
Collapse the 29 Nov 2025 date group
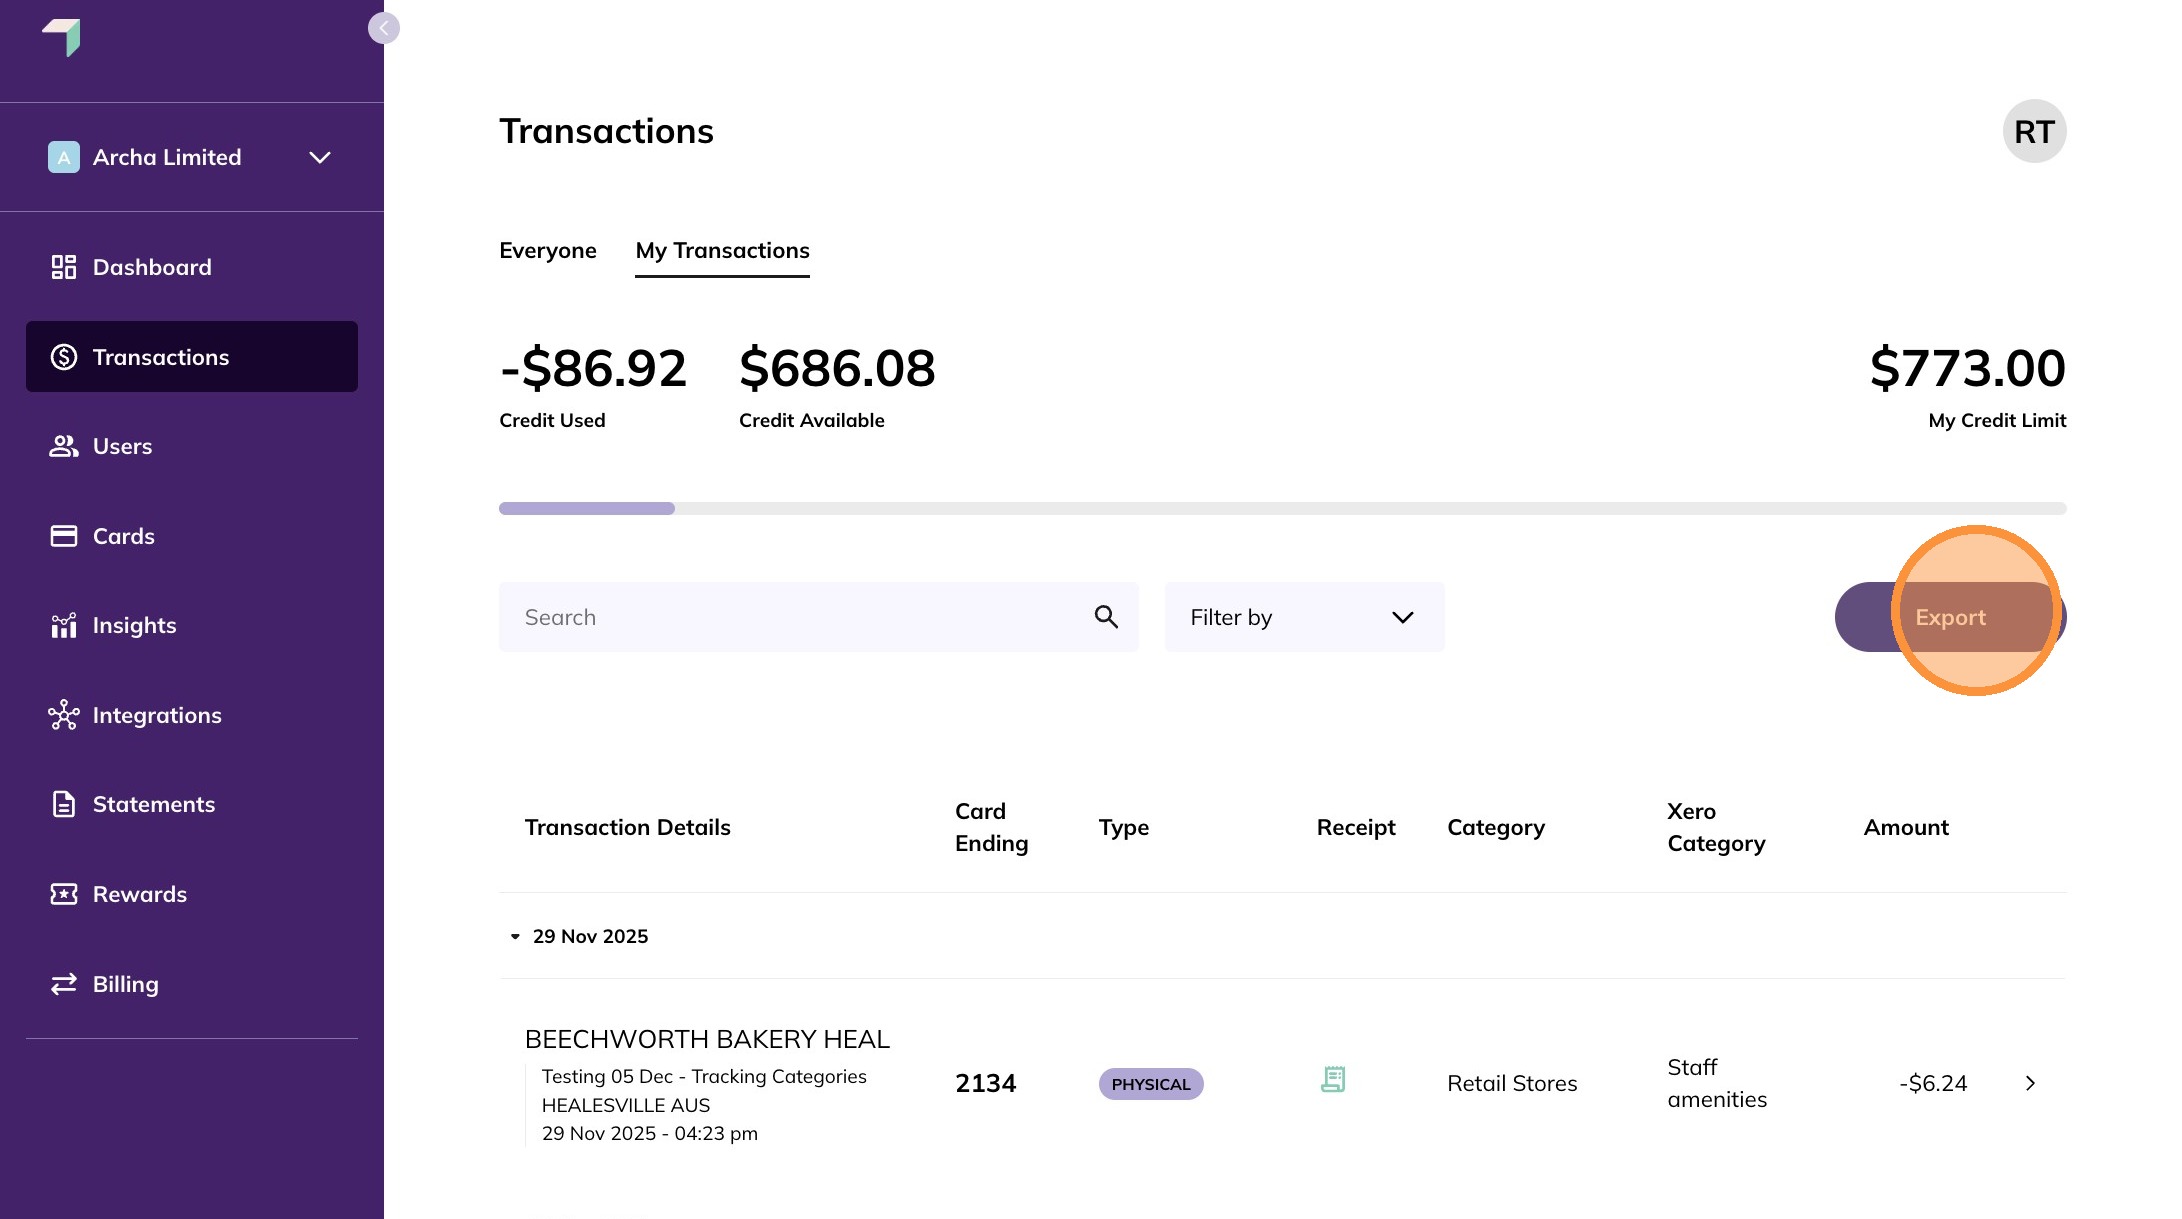click(x=515, y=937)
